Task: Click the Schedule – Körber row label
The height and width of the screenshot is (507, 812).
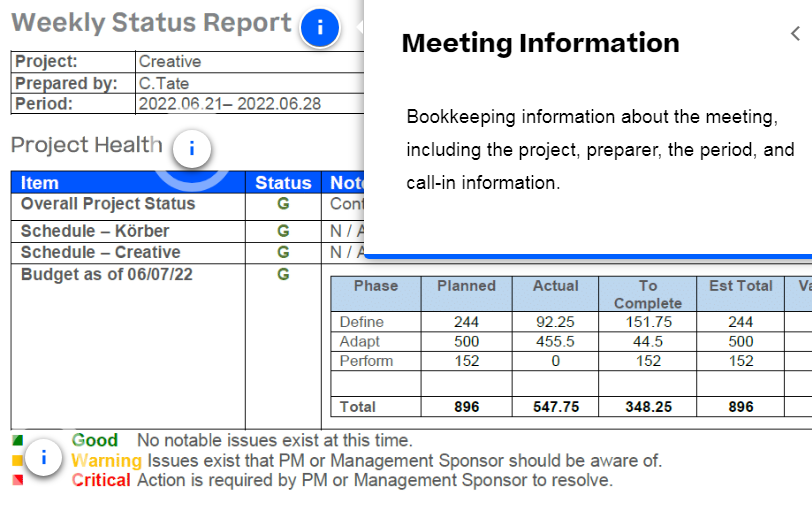Action: coord(95,232)
